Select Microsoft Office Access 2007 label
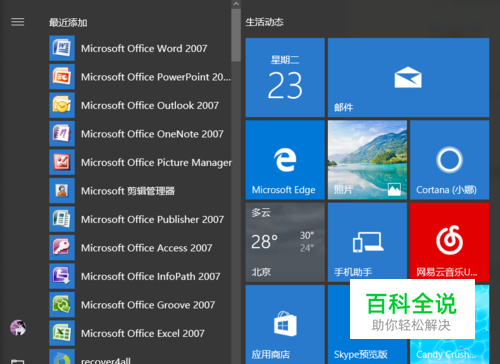Image resolution: width=500 pixels, height=364 pixels. tap(146, 248)
